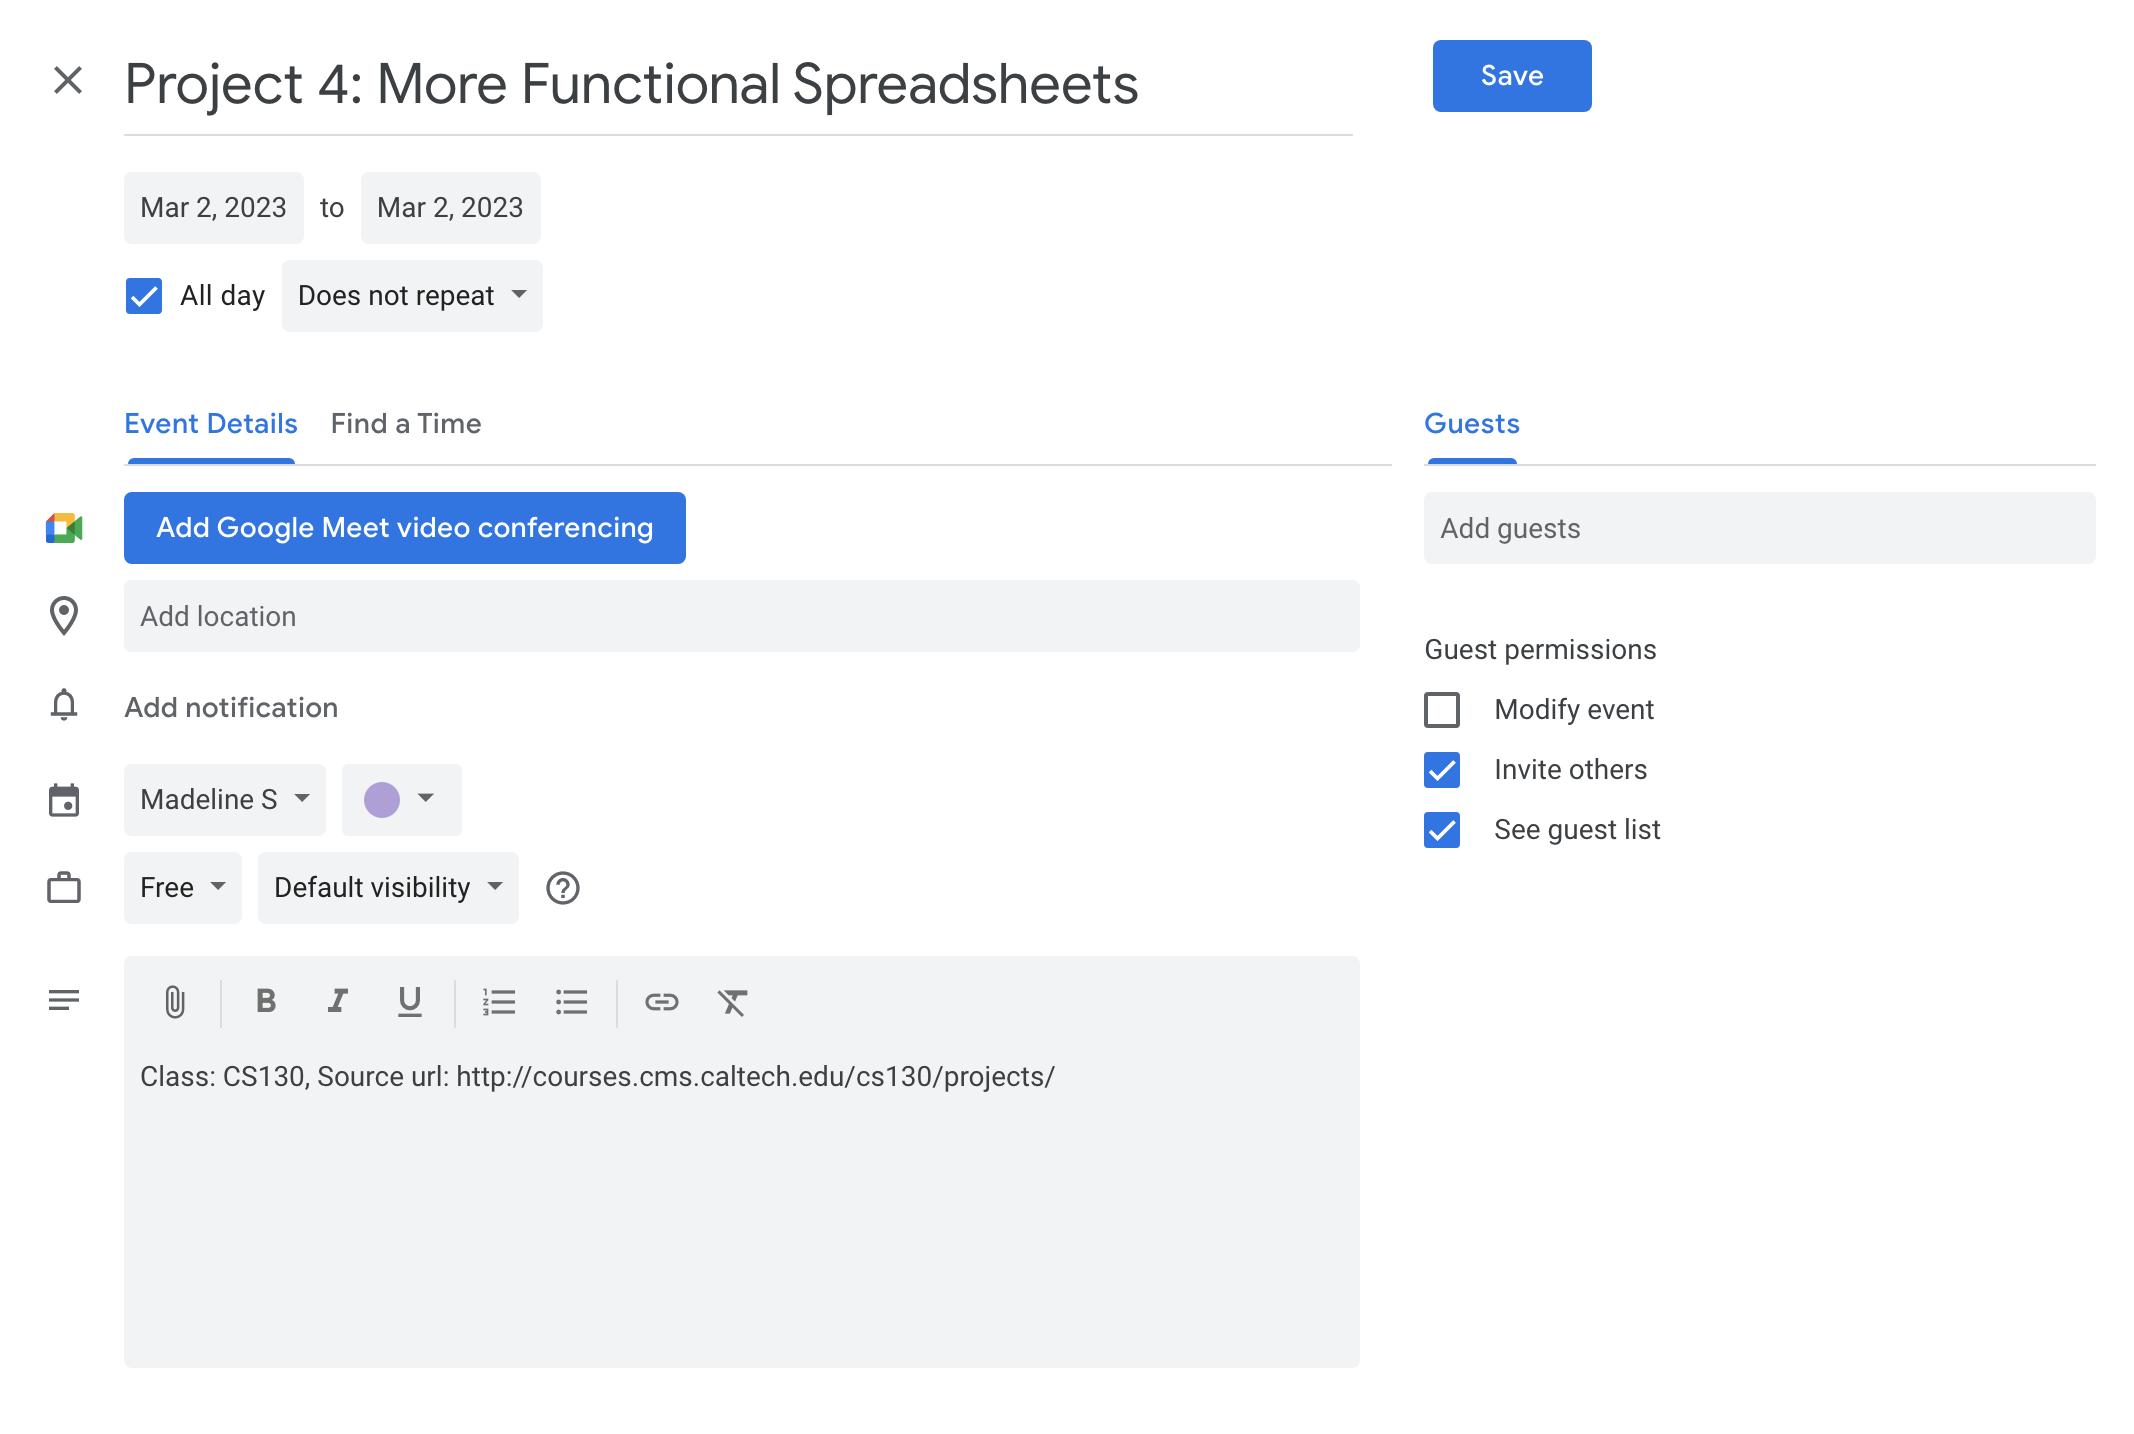Open the Does not repeat dropdown
This screenshot has width=2134, height=1434.
[412, 296]
